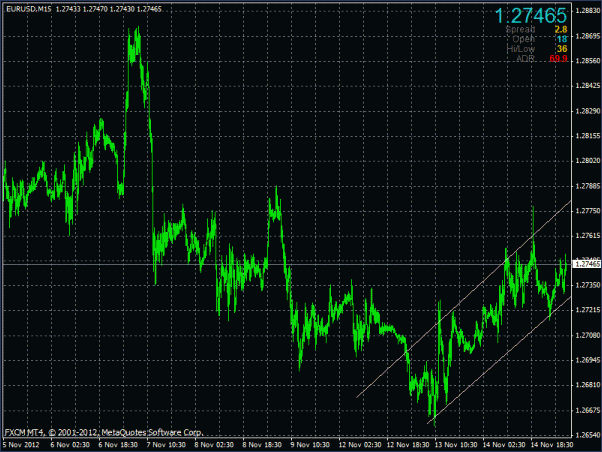Click the Spread label
Viewport: 602px width, 452px height.
[x=520, y=30]
